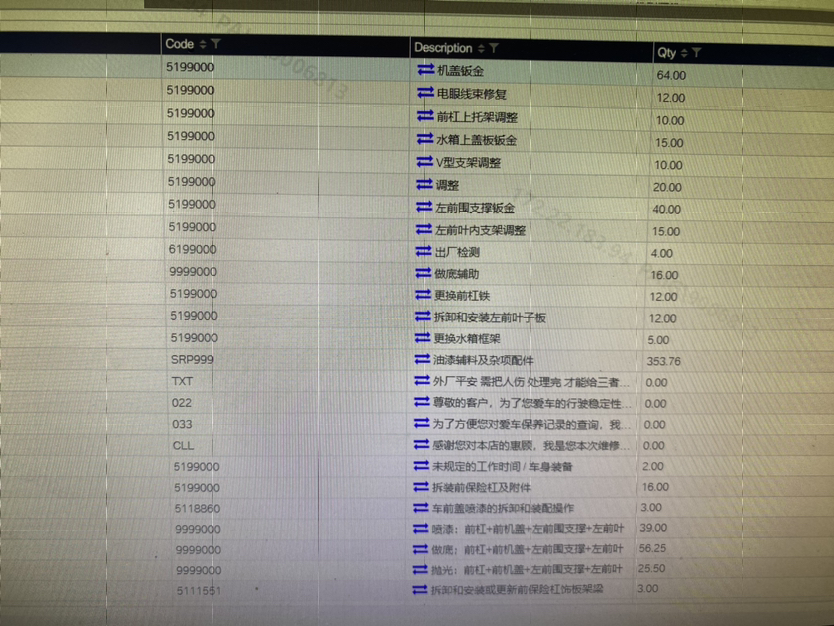Click the swap arrows icon beside 做底辅助
The width and height of the screenshot is (834, 626).
(423, 273)
